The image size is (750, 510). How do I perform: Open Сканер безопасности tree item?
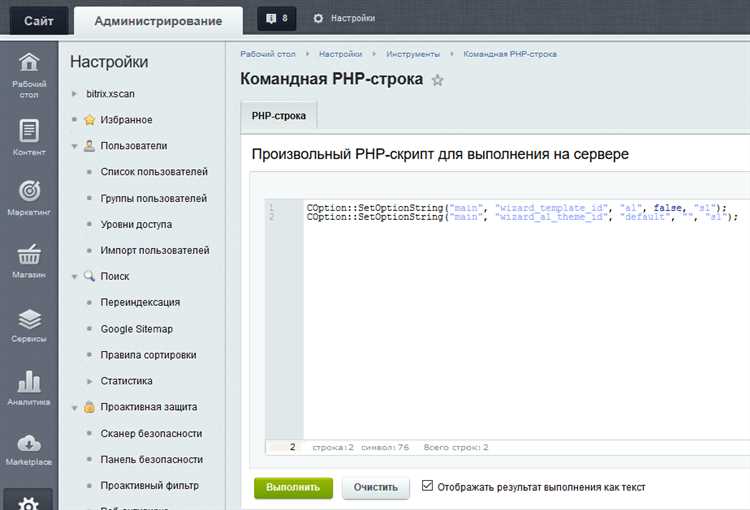pos(151,433)
